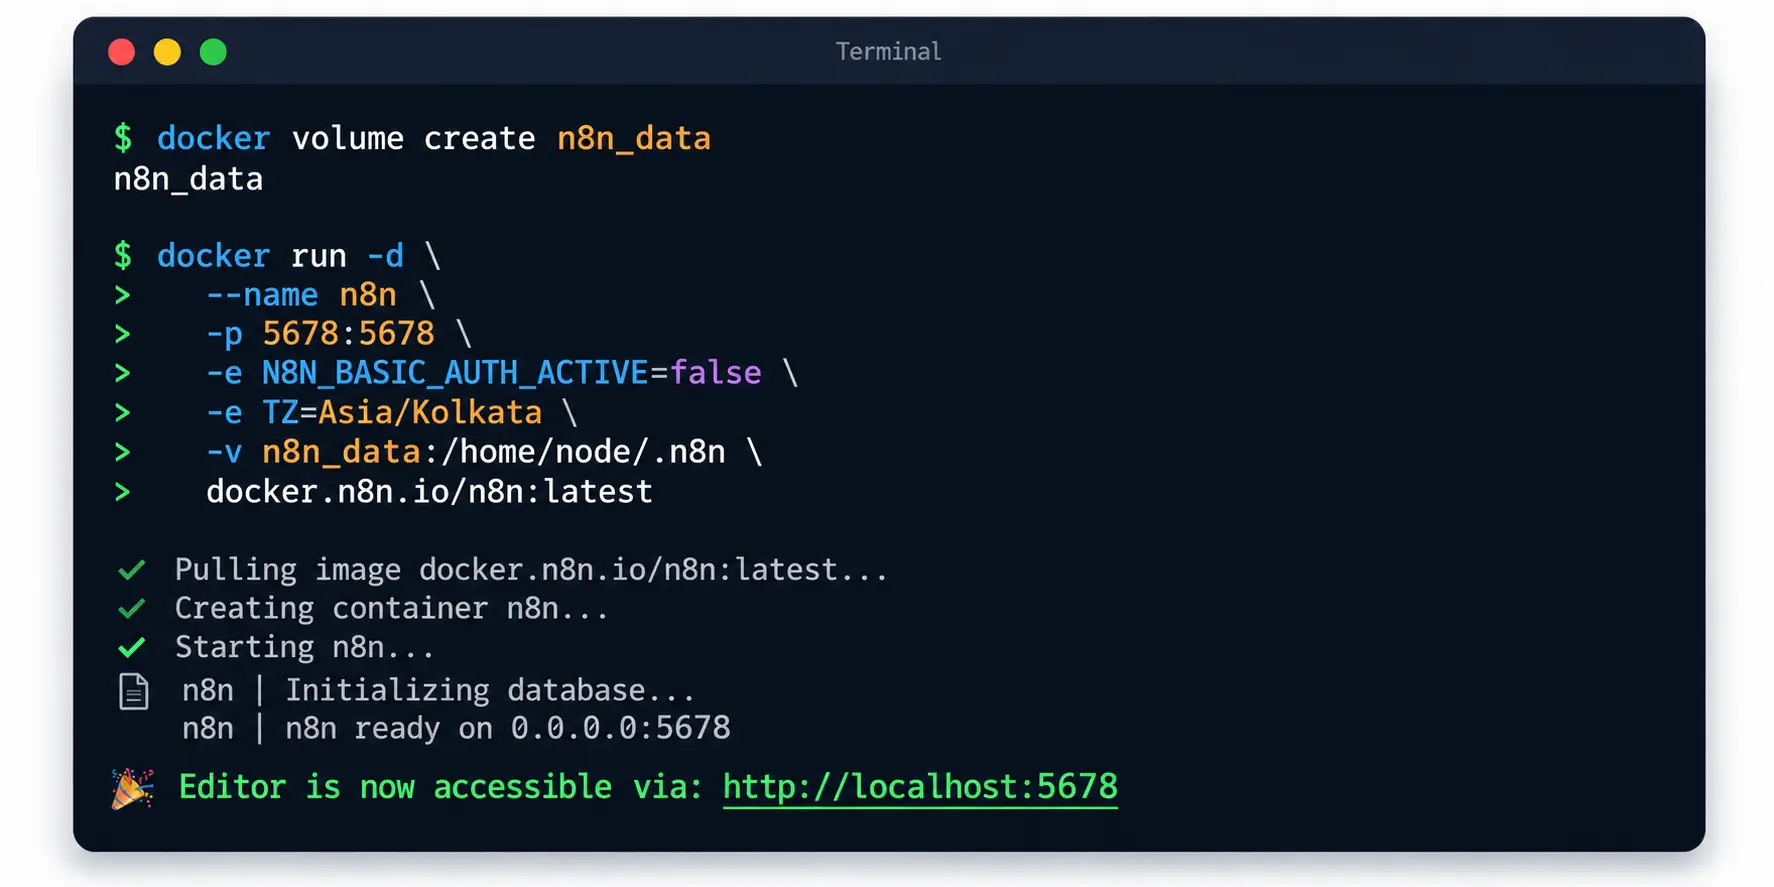Open the http://localhost:5678 link
The image size is (1774, 887).
click(x=920, y=787)
